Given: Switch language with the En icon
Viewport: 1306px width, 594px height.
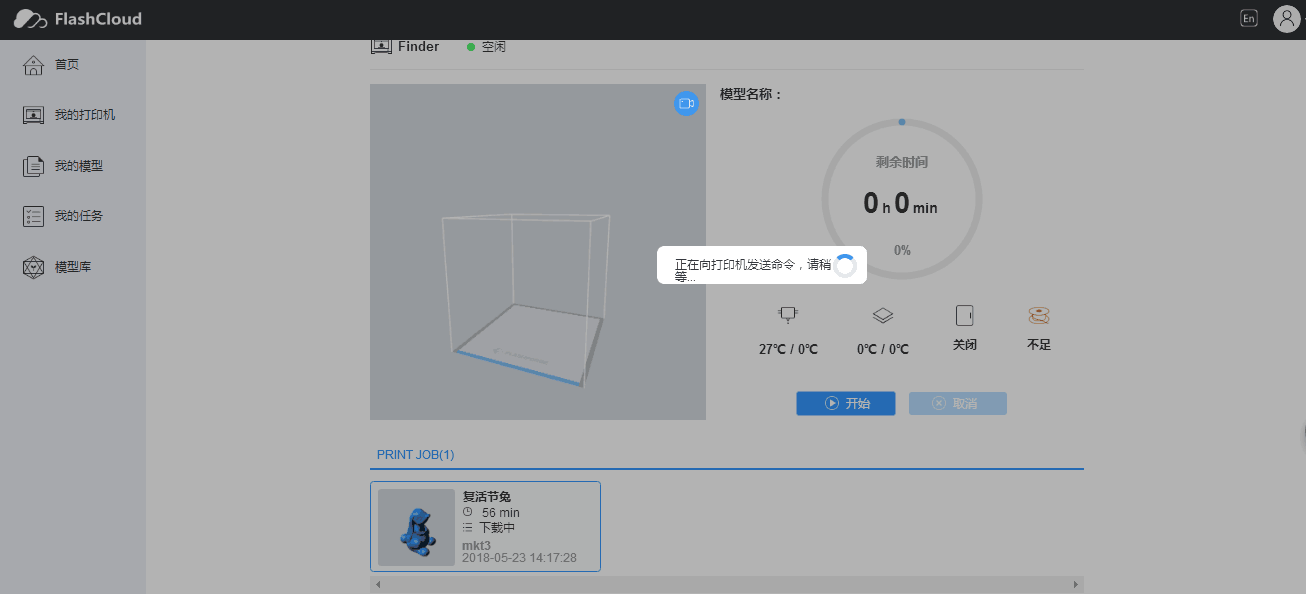Looking at the screenshot, I should (1248, 18).
